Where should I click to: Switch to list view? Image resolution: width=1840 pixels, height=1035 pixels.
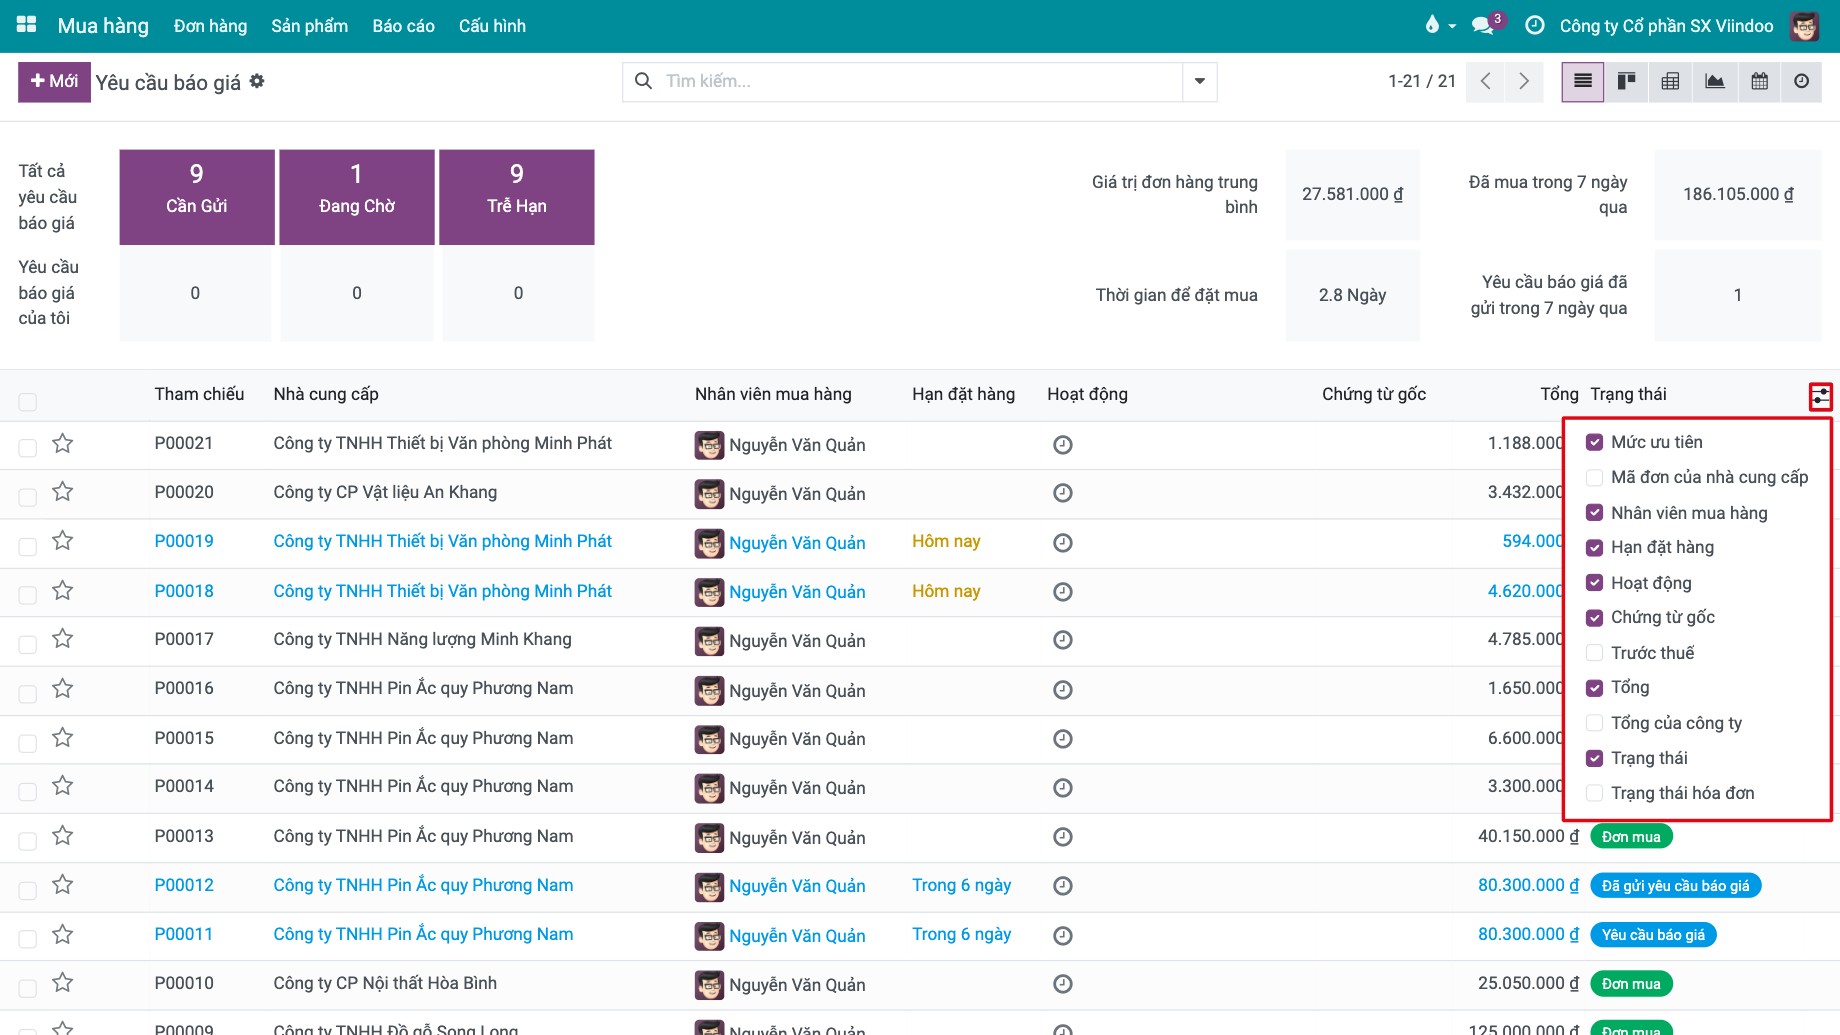1583,81
